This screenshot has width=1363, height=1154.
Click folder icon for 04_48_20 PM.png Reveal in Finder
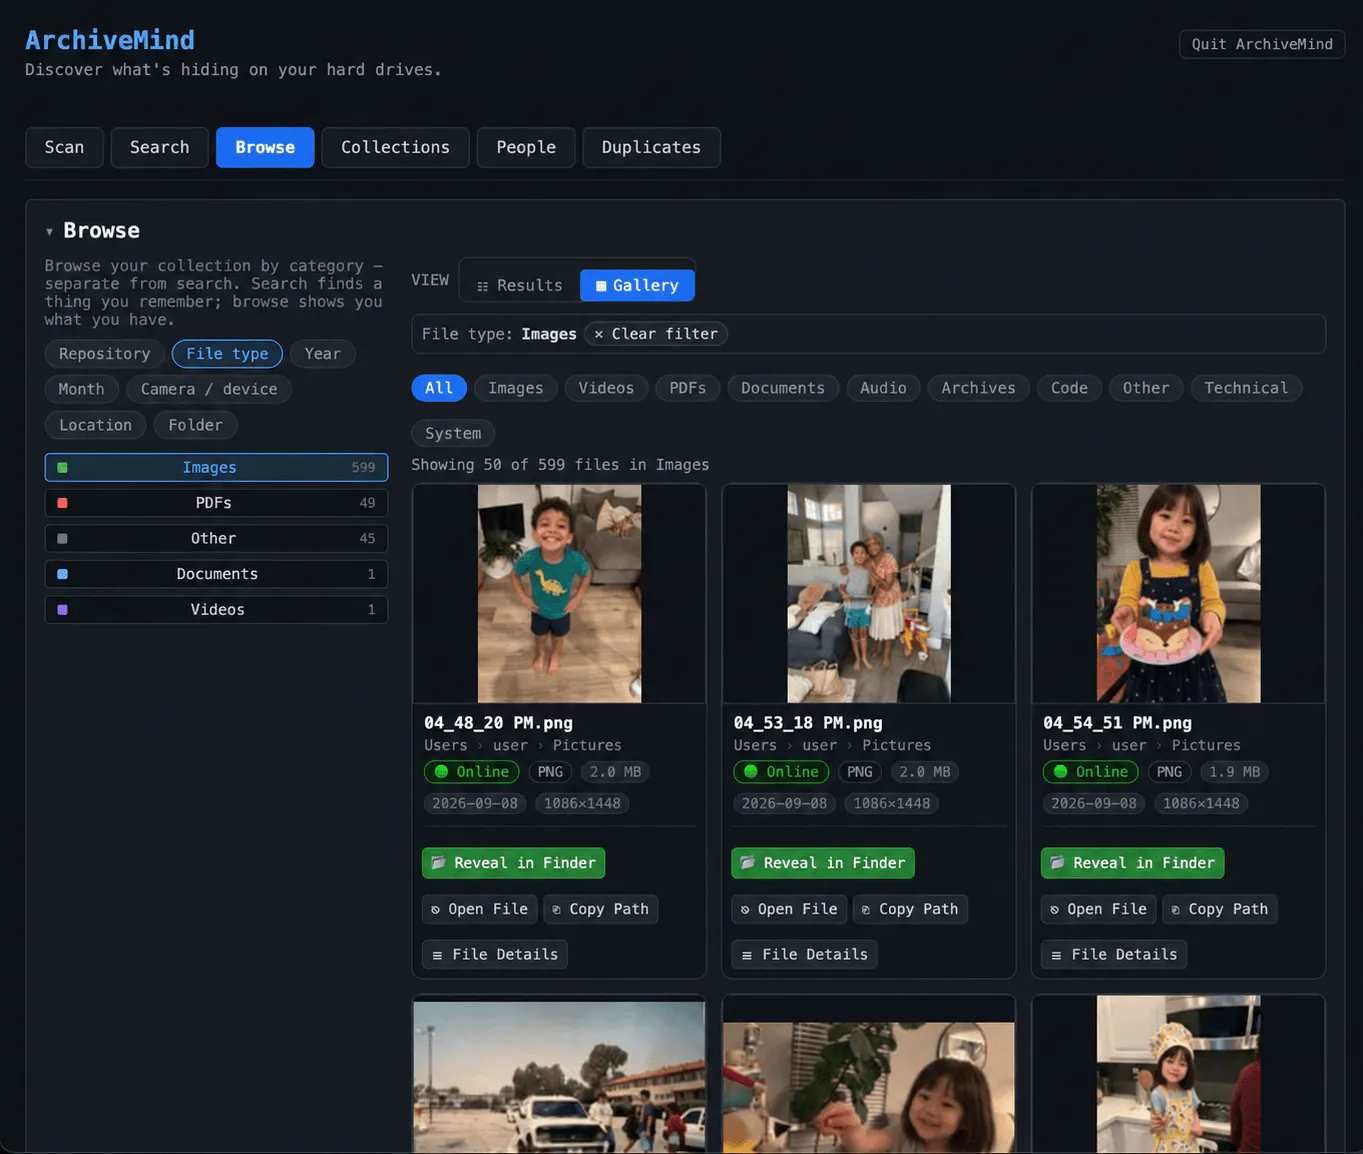click(438, 863)
